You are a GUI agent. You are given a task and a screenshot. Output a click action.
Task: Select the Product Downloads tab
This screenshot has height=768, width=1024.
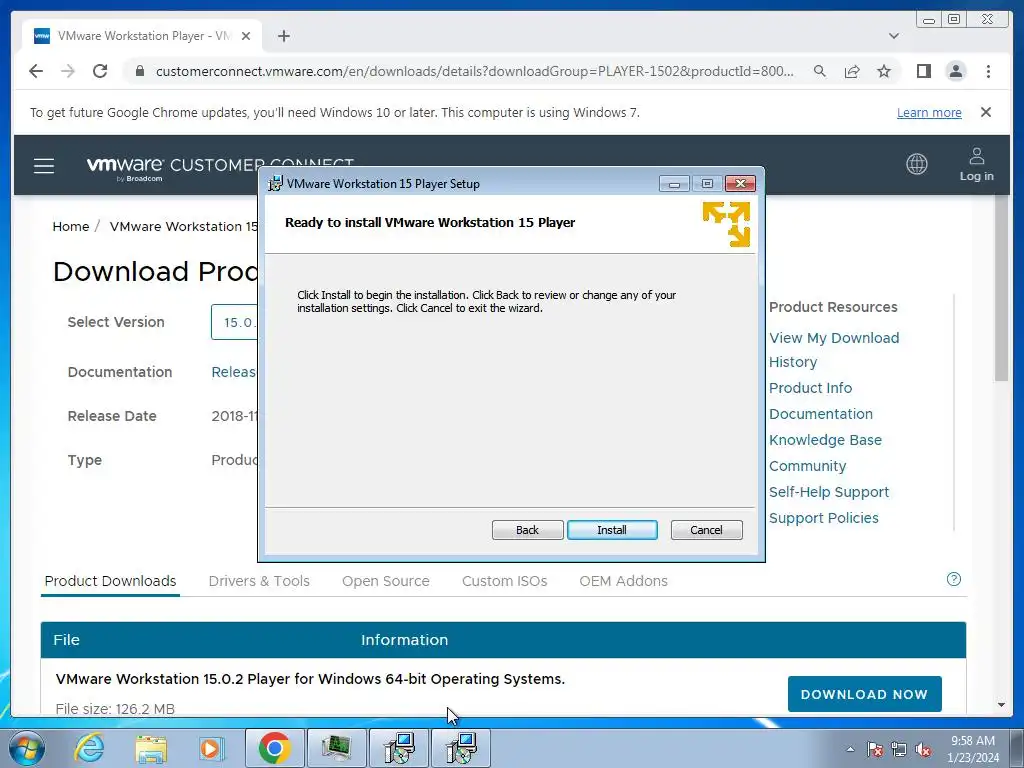[110, 581]
